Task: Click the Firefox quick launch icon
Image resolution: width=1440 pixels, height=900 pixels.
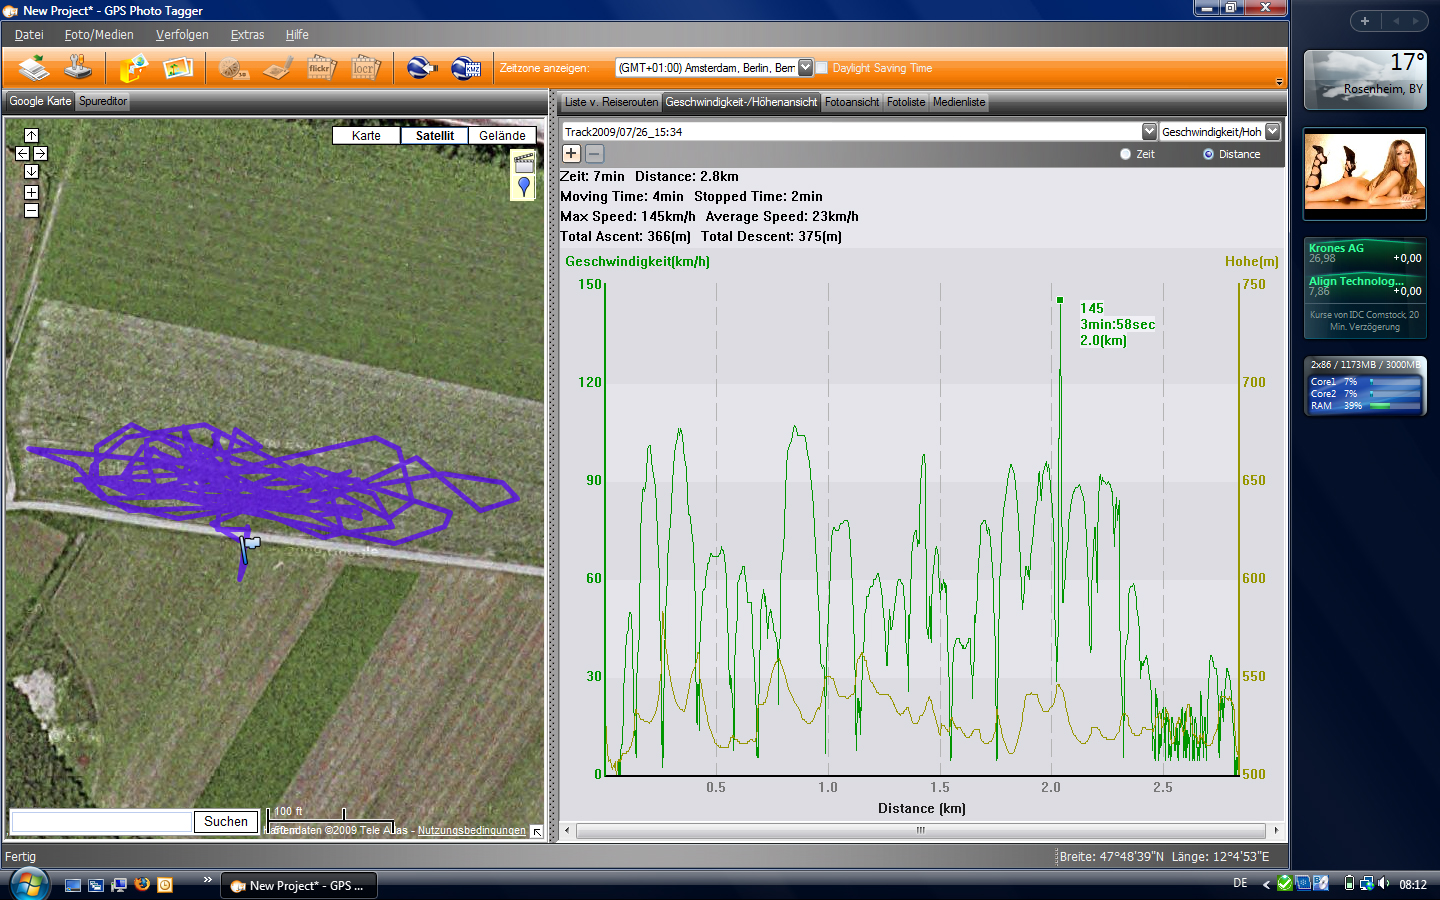Action: point(142,884)
